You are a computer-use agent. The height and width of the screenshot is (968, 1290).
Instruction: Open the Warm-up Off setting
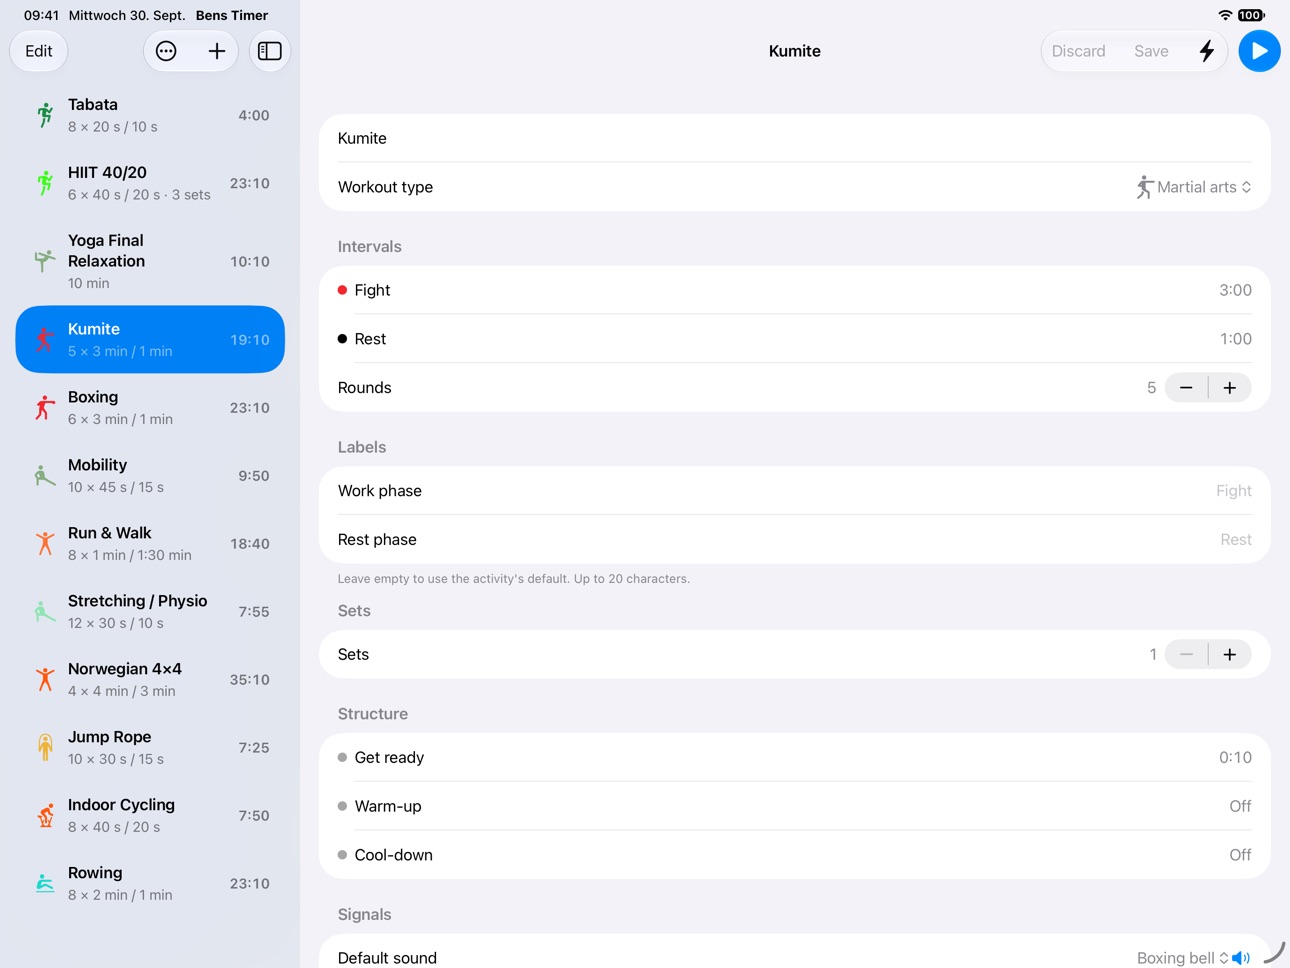[795, 807]
